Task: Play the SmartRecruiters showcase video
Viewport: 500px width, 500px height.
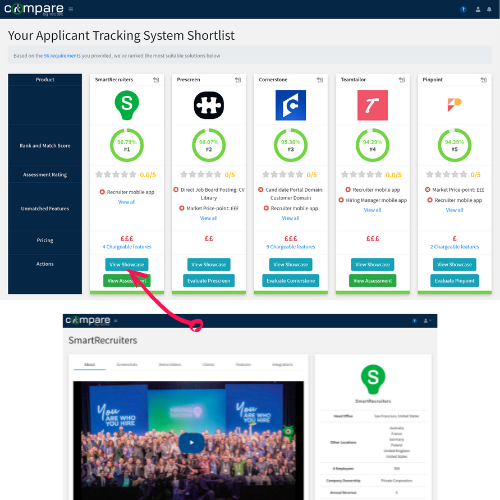Action: point(192,442)
